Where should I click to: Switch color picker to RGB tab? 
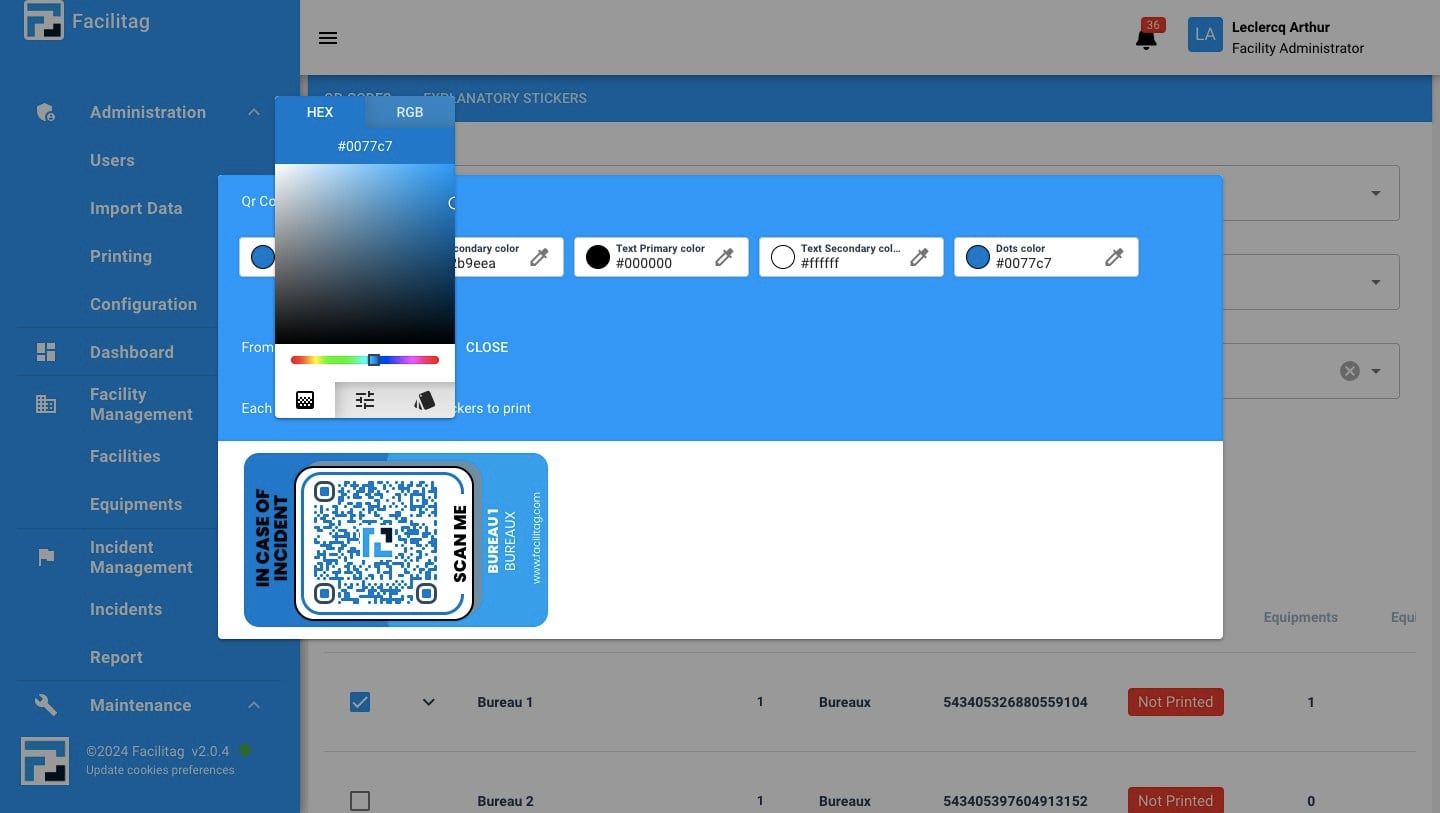coord(409,112)
